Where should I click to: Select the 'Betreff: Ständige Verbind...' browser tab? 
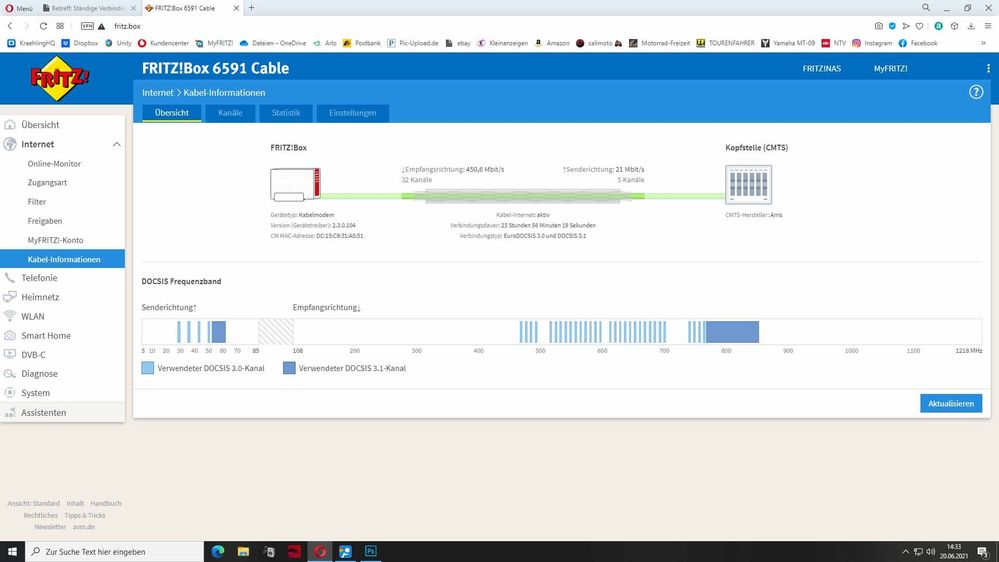pos(88,8)
